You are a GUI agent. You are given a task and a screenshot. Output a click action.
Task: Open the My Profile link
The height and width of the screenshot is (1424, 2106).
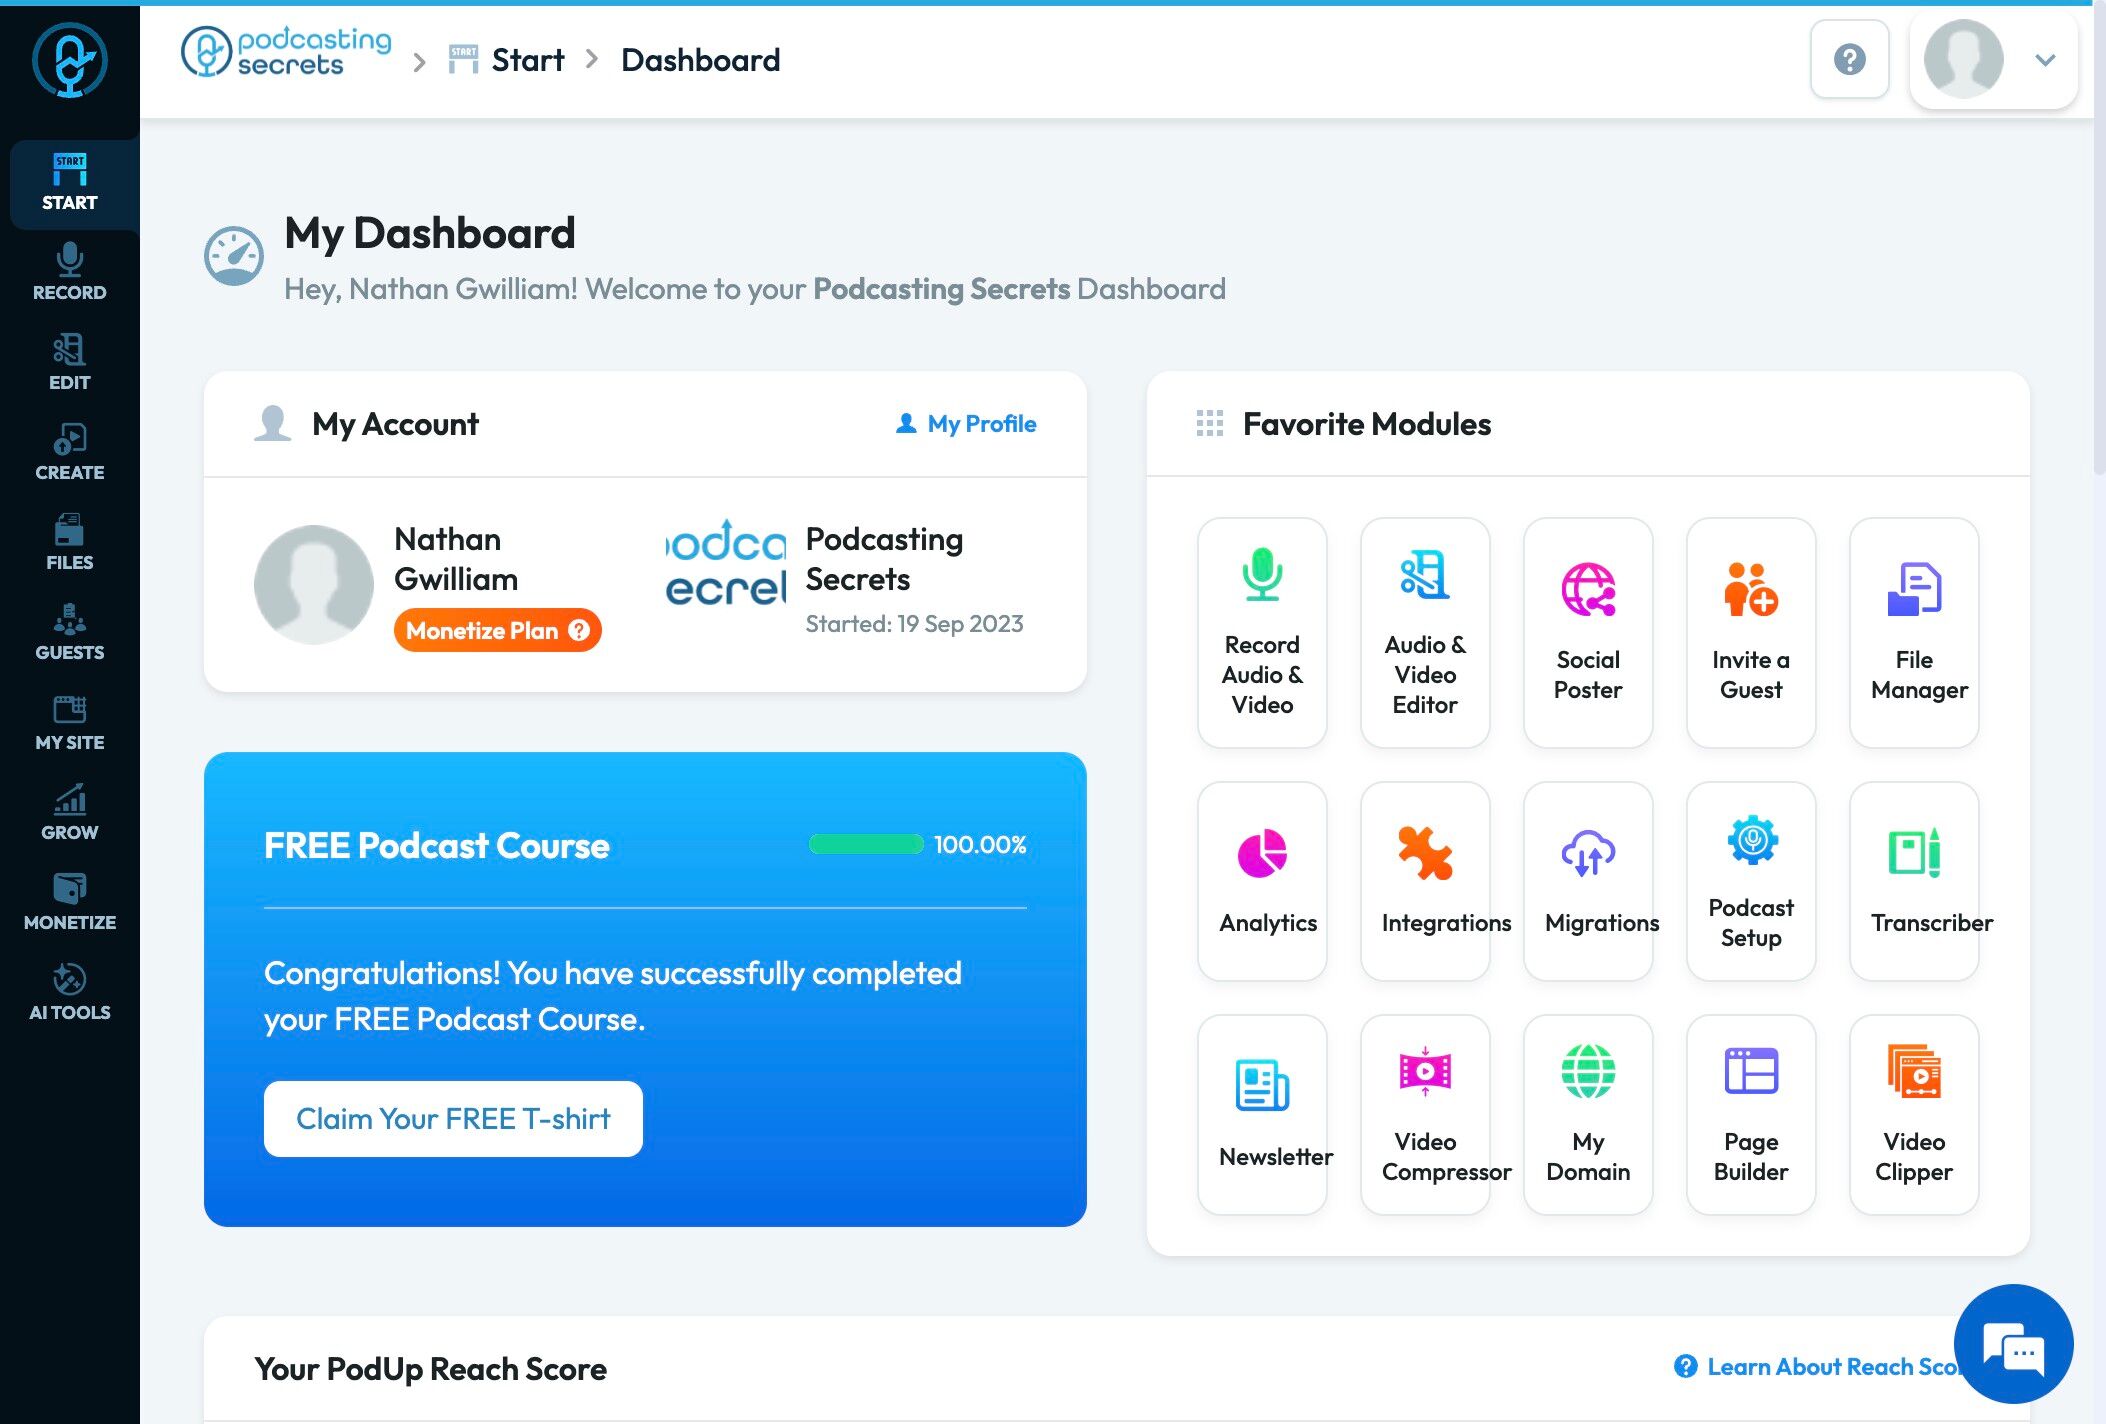click(966, 424)
